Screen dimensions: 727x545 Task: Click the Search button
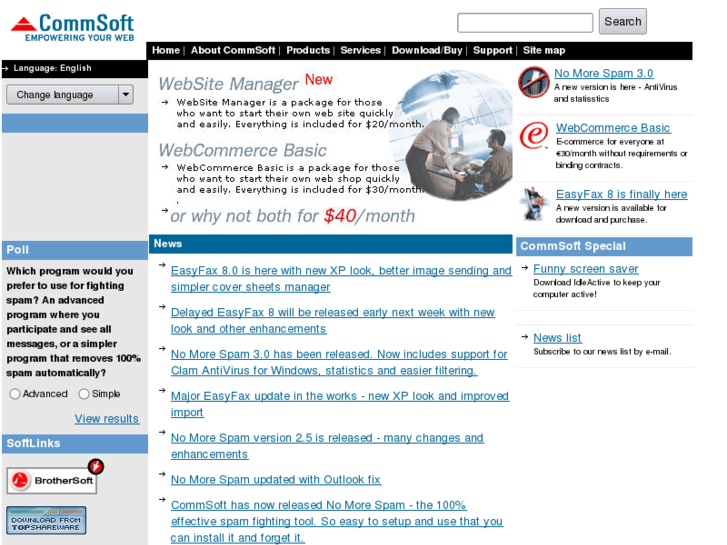[x=623, y=21]
